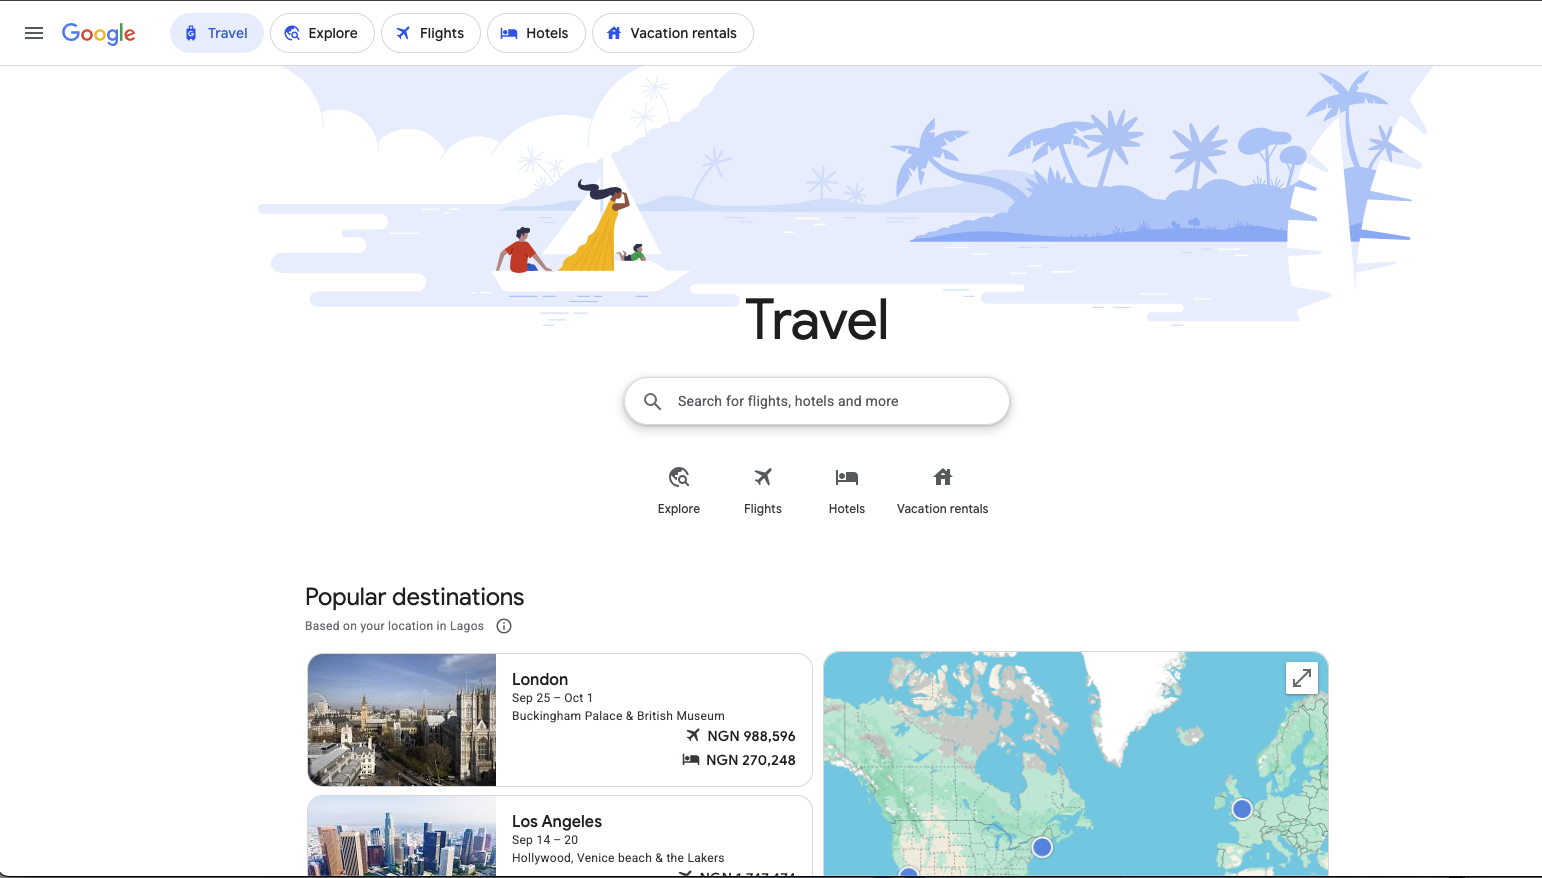Image resolution: width=1542 pixels, height=878 pixels.
Task: Open the Los Angeles destination card
Action: [560, 836]
